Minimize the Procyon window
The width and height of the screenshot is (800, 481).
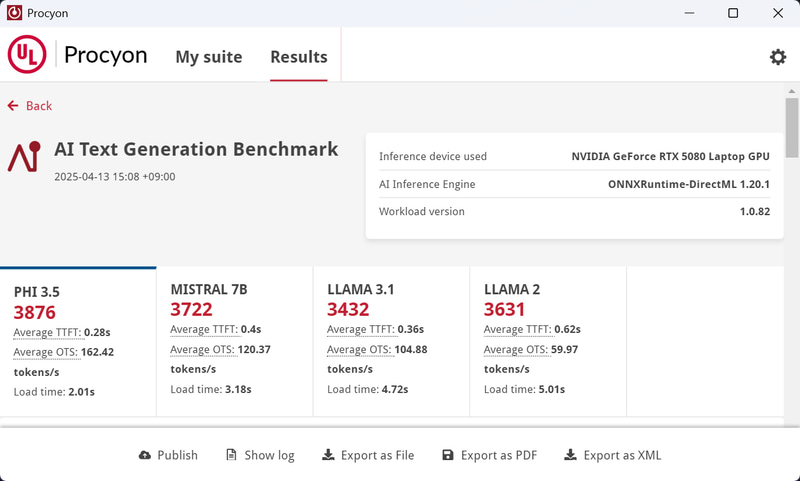pyautogui.click(x=689, y=13)
